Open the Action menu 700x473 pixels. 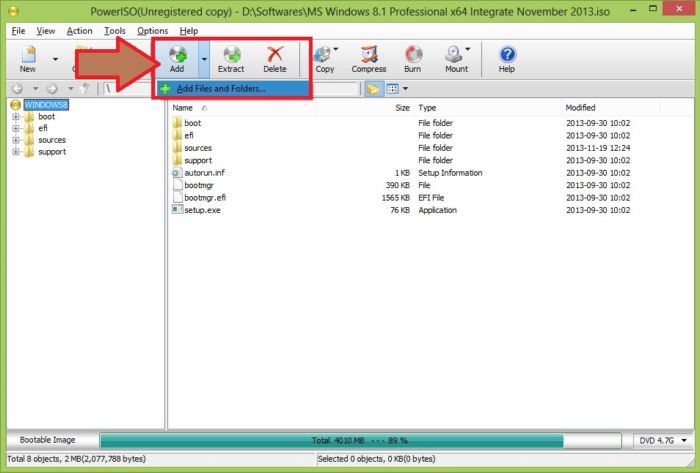(x=79, y=31)
